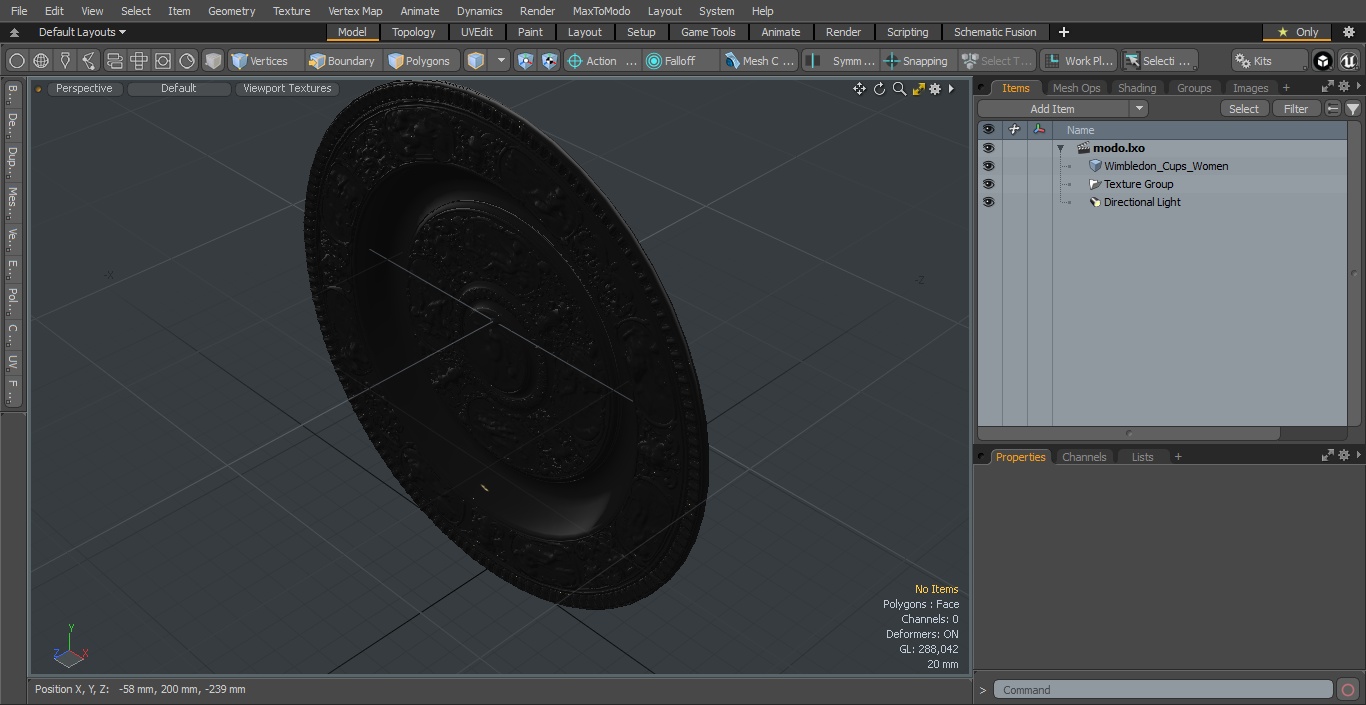The width and height of the screenshot is (1366, 705).
Task: Click the Boundary selection button
Action: pyautogui.click(x=342, y=61)
